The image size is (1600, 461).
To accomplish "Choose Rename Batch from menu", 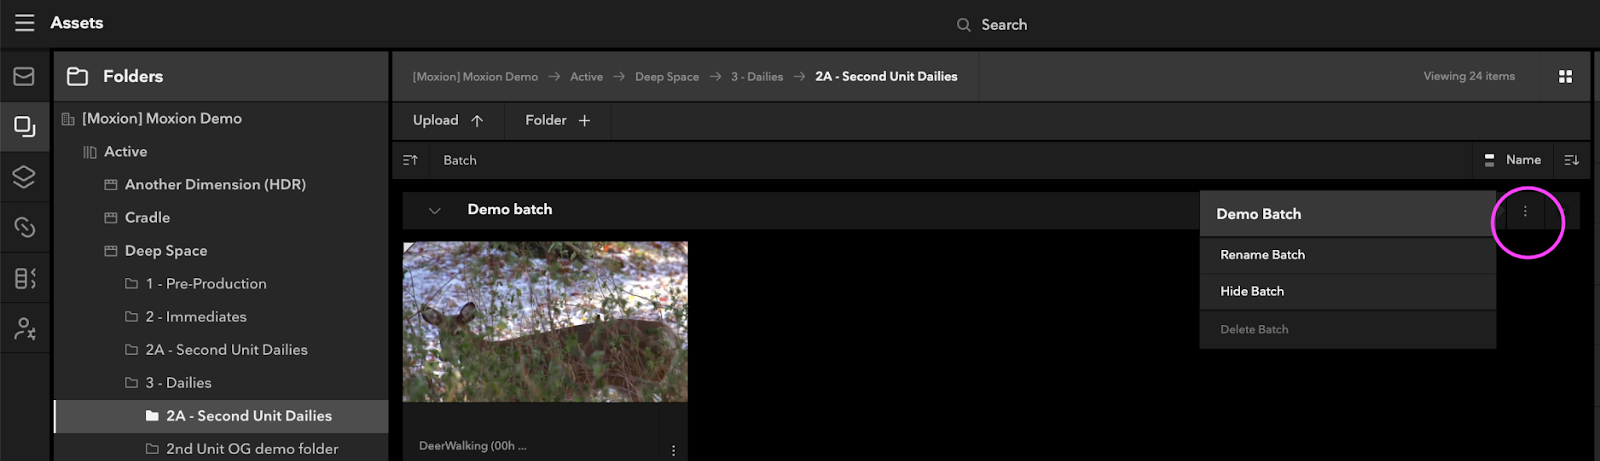I will (1347, 255).
